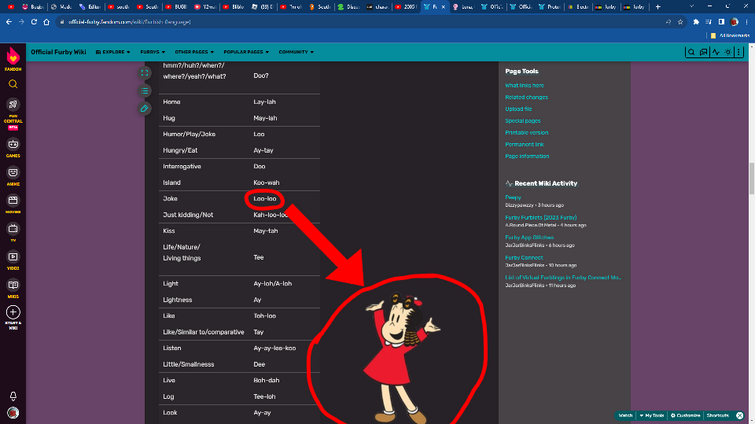Open more options in the wiki header
The image size is (755, 424).
click(740, 52)
